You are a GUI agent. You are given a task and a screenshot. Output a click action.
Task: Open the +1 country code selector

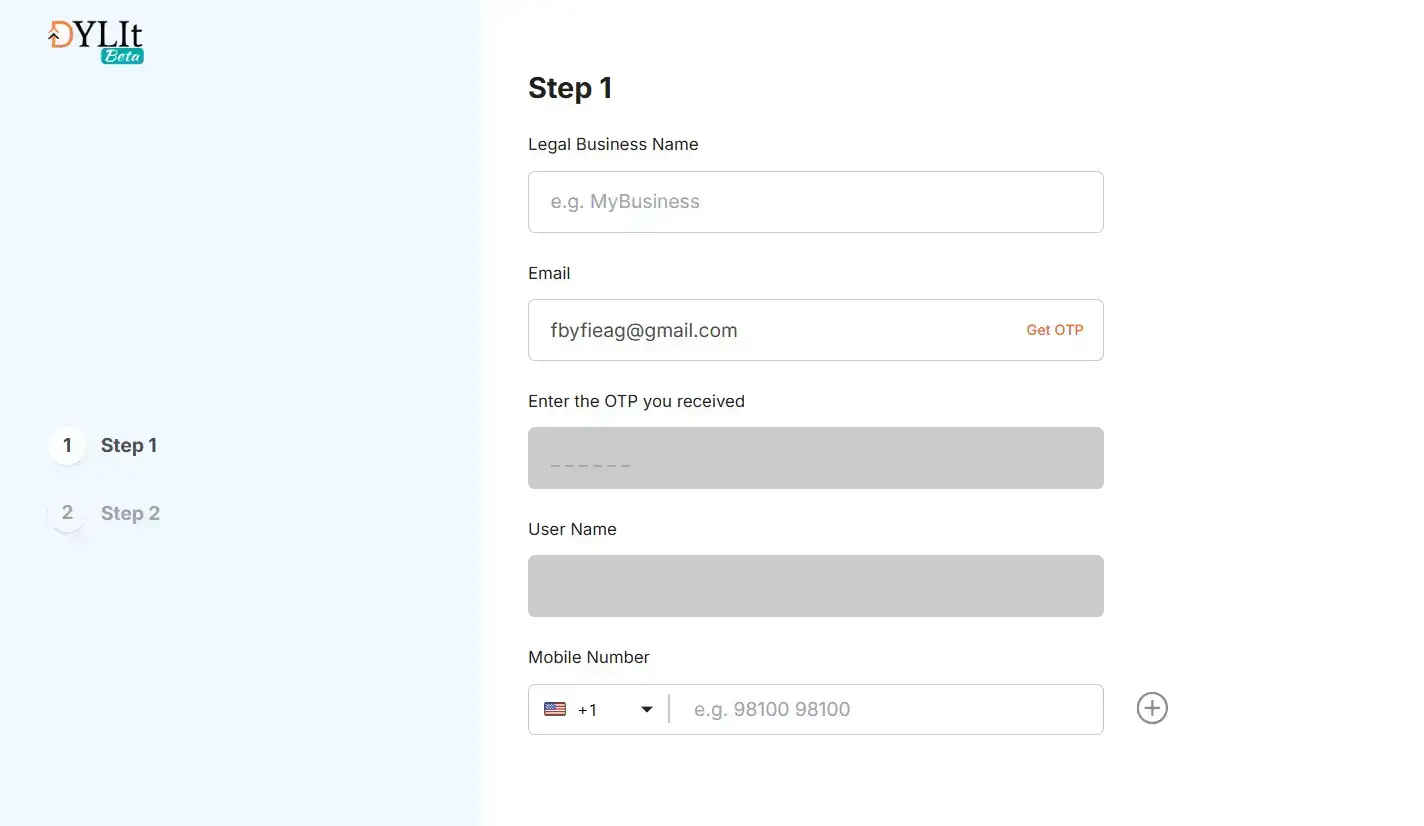tap(588, 710)
